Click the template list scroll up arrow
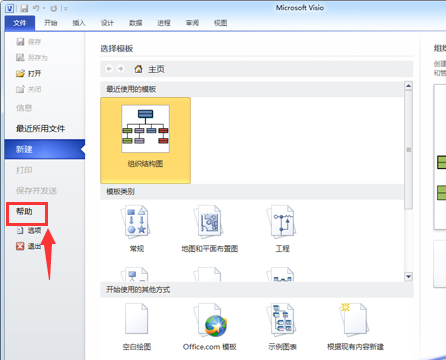 pyautogui.click(x=408, y=86)
